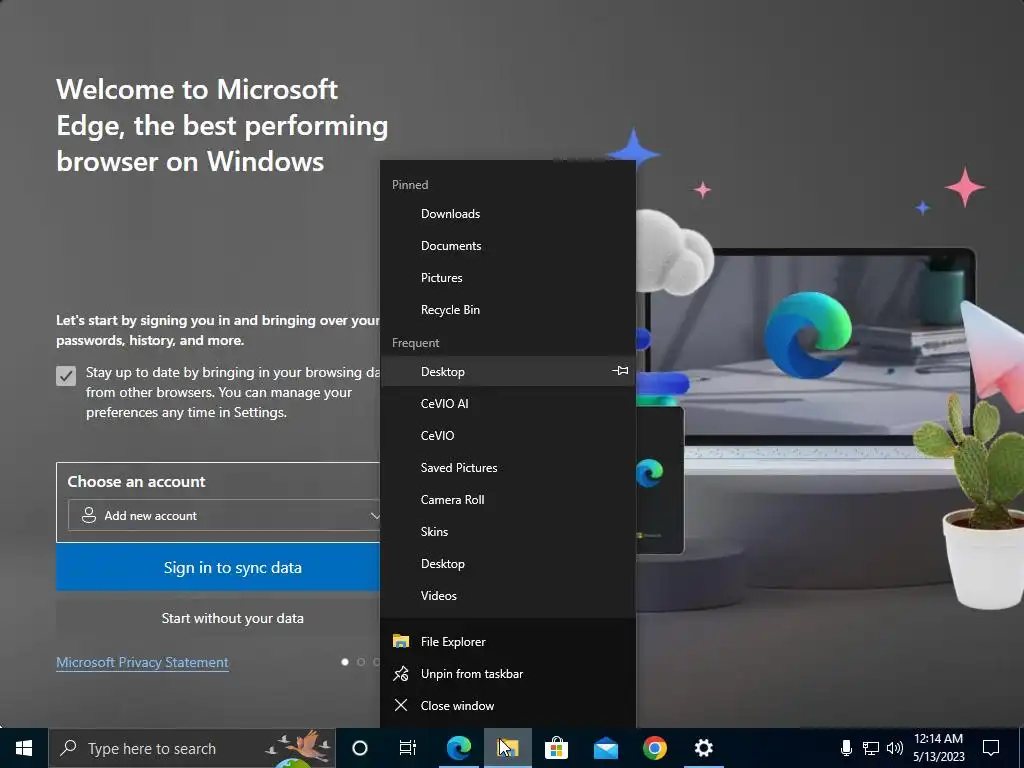Select the first page indicator dot
The image size is (1024, 768).
[x=345, y=662]
